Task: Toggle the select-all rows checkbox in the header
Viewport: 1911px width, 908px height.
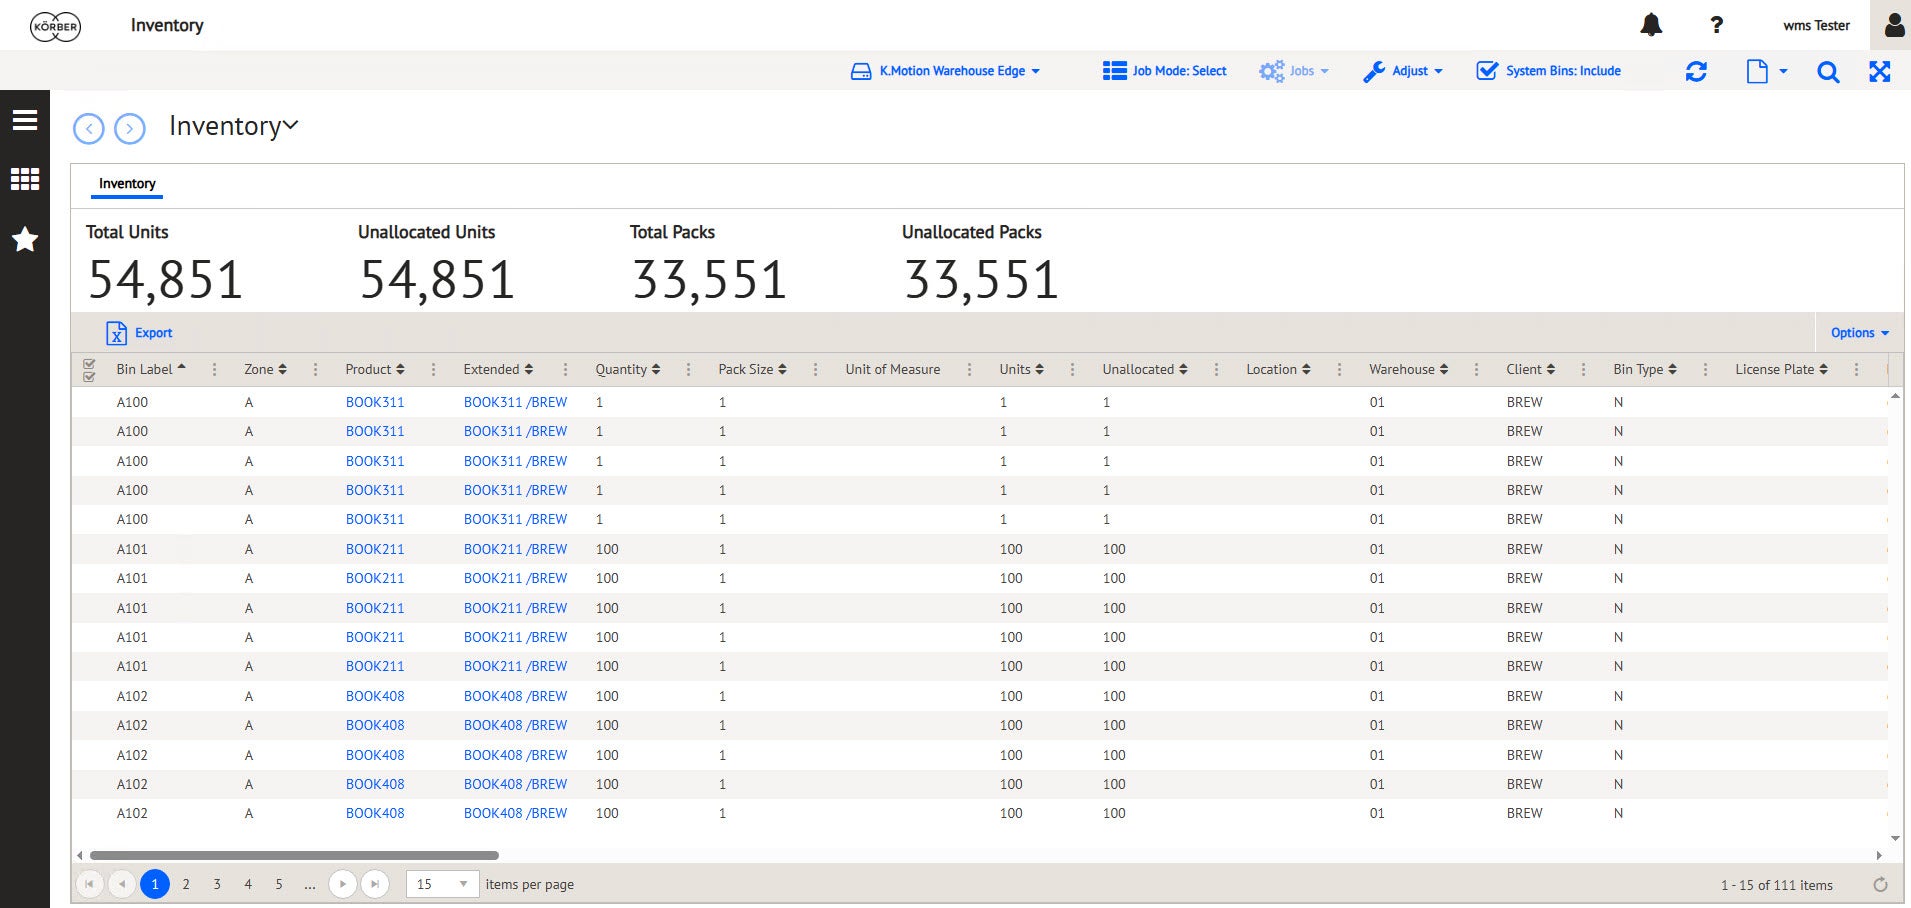Action: 89,370
